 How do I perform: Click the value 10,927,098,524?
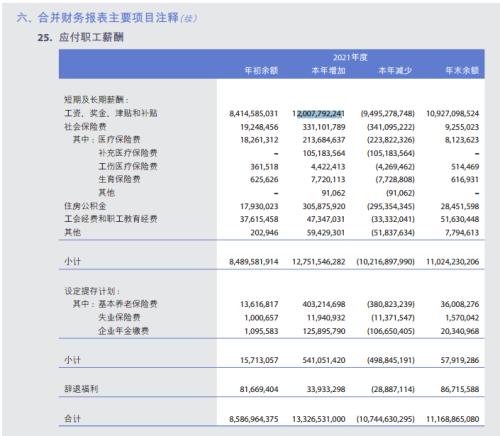[x=453, y=114]
